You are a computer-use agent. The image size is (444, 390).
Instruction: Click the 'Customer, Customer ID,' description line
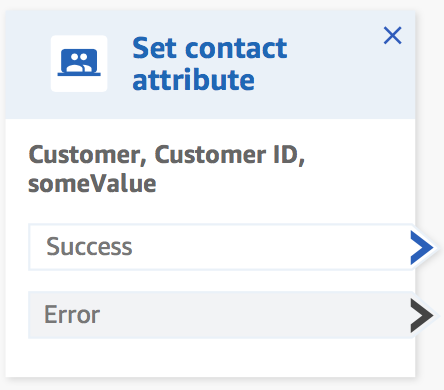click(x=167, y=155)
